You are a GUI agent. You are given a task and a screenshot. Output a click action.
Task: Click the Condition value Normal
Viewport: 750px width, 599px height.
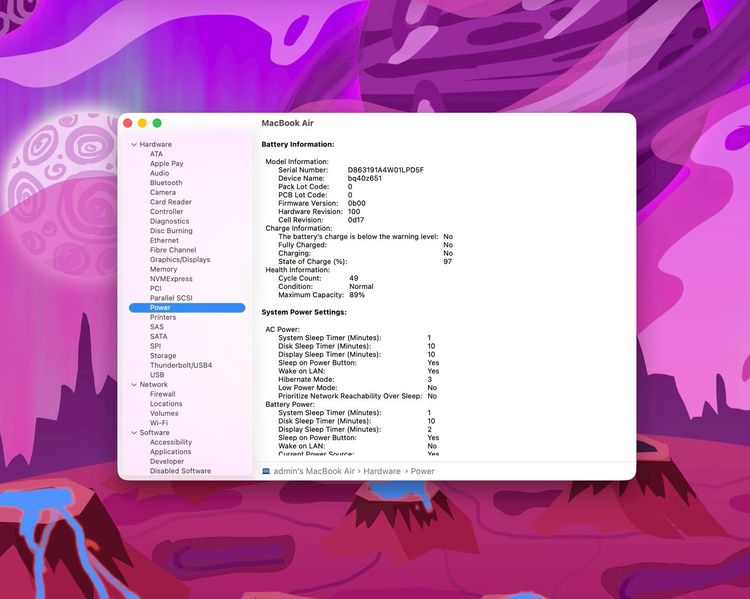(x=361, y=287)
